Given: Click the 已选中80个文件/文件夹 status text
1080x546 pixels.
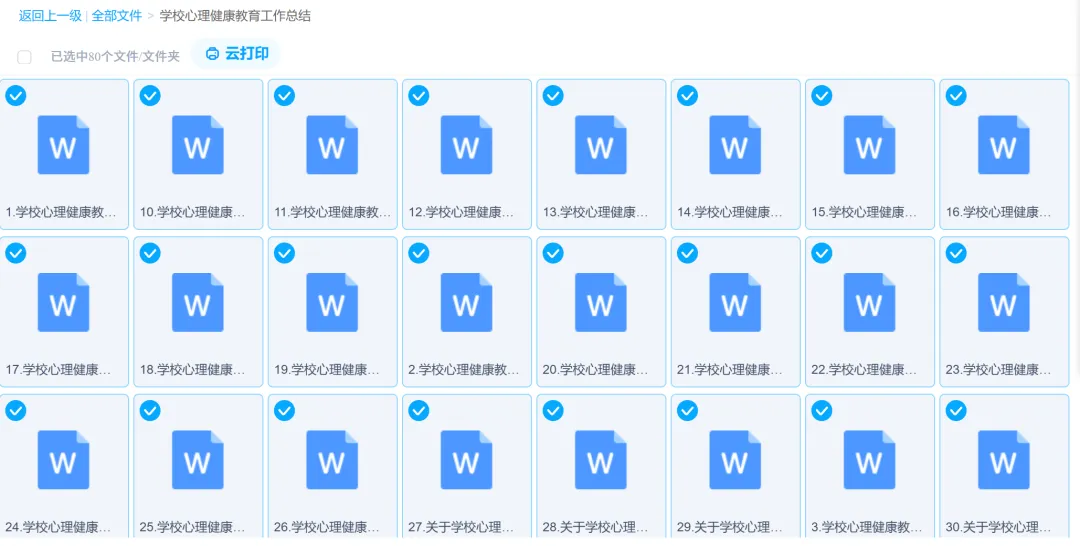Looking at the screenshot, I should pyautogui.click(x=115, y=56).
